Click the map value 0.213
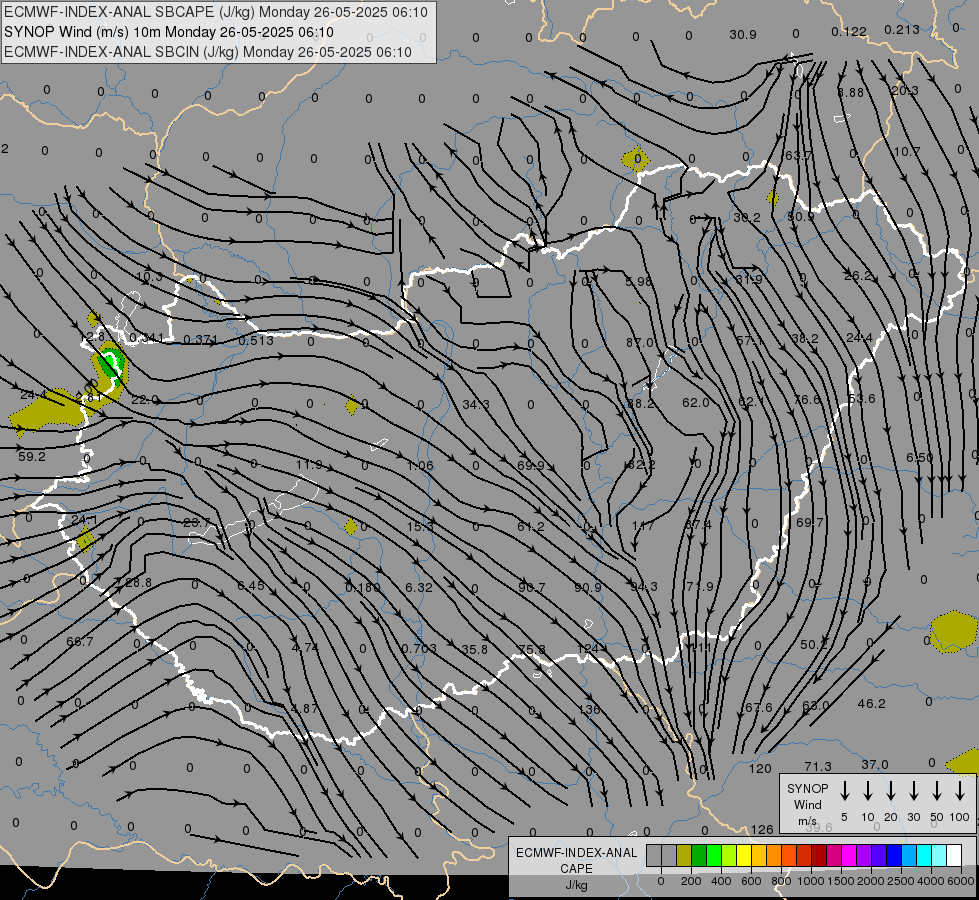The image size is (979, 900). point(902,29)
